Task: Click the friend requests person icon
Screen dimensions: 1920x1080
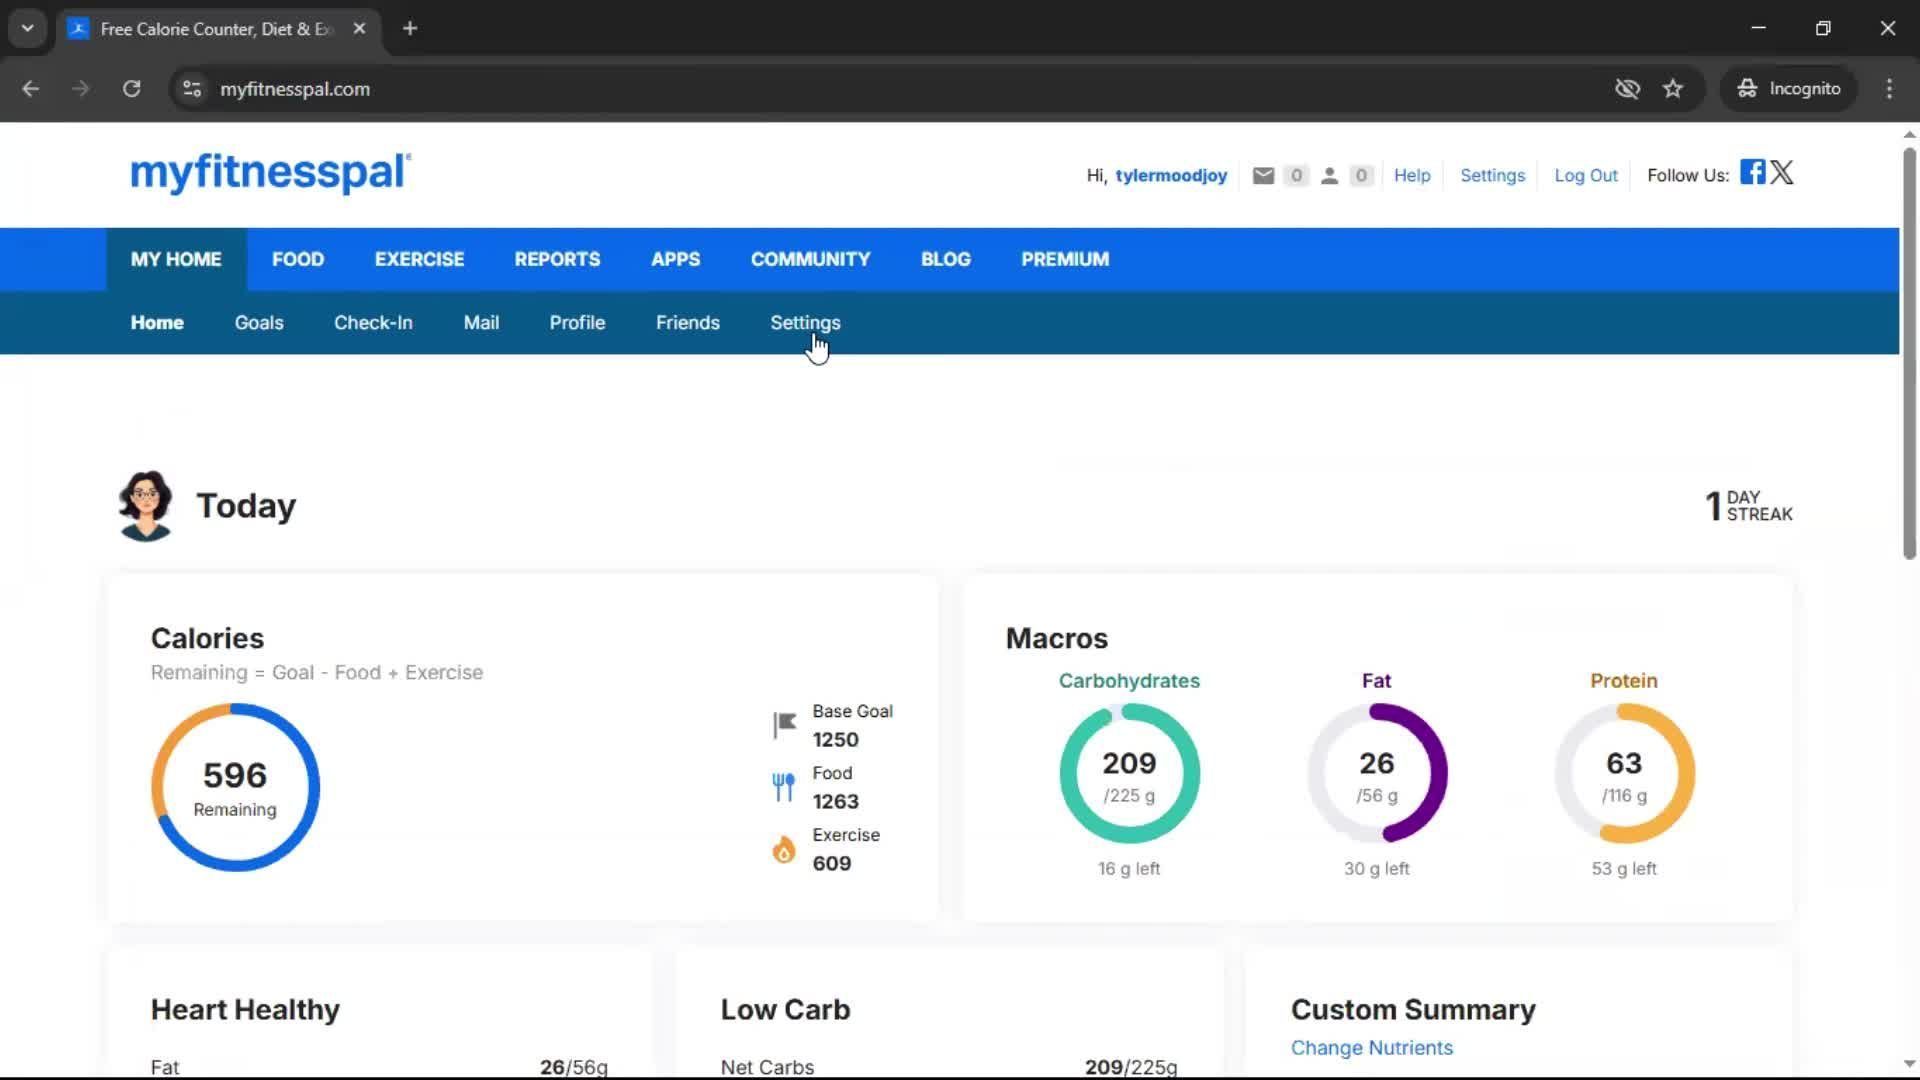Action: click(1329, 176)
